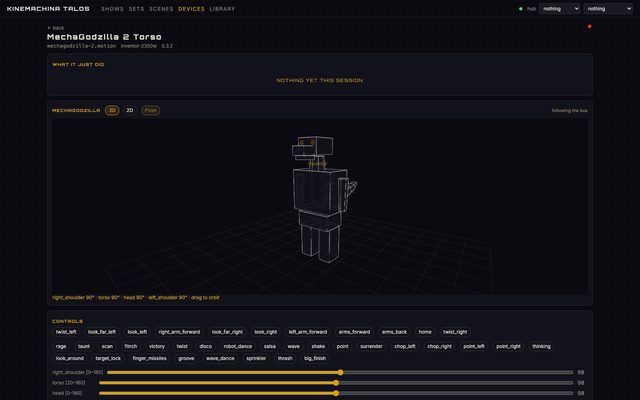Screen dimensions: 640x400
Task: Open the LIBRARY section
Action: pyautogui.click(x=222, y=9)
